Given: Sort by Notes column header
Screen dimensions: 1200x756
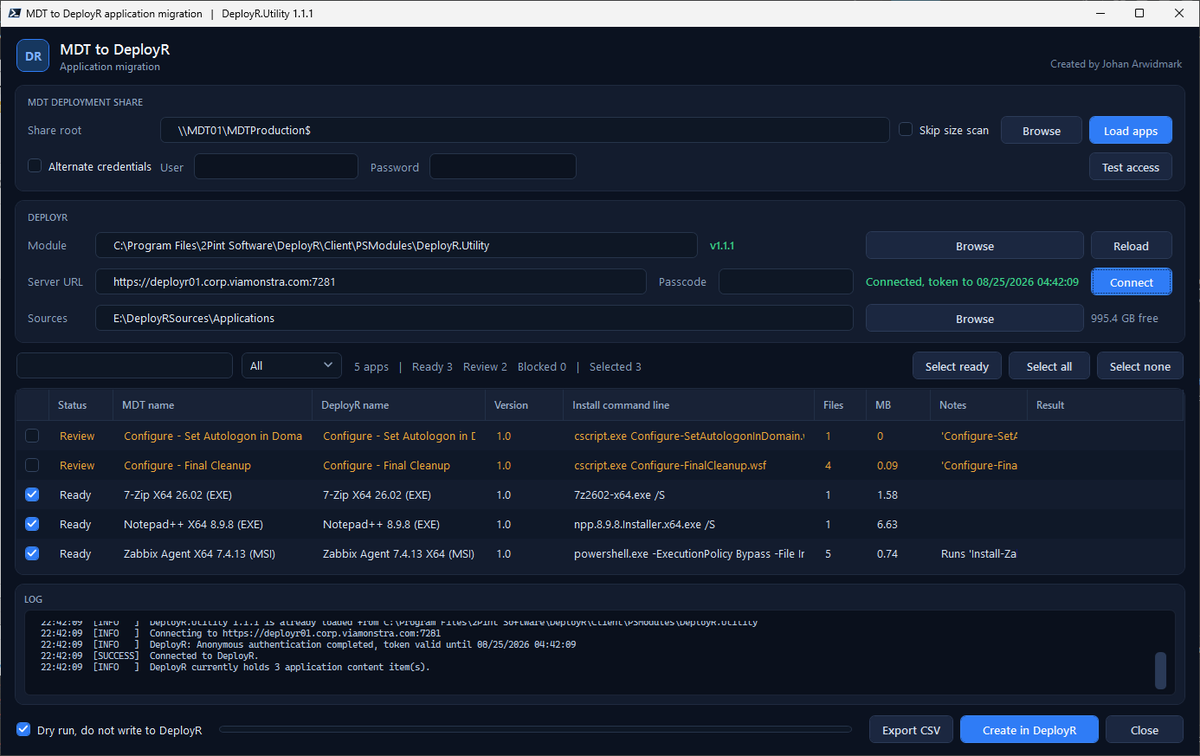Looking at the screenshot, I should [979, 405].
